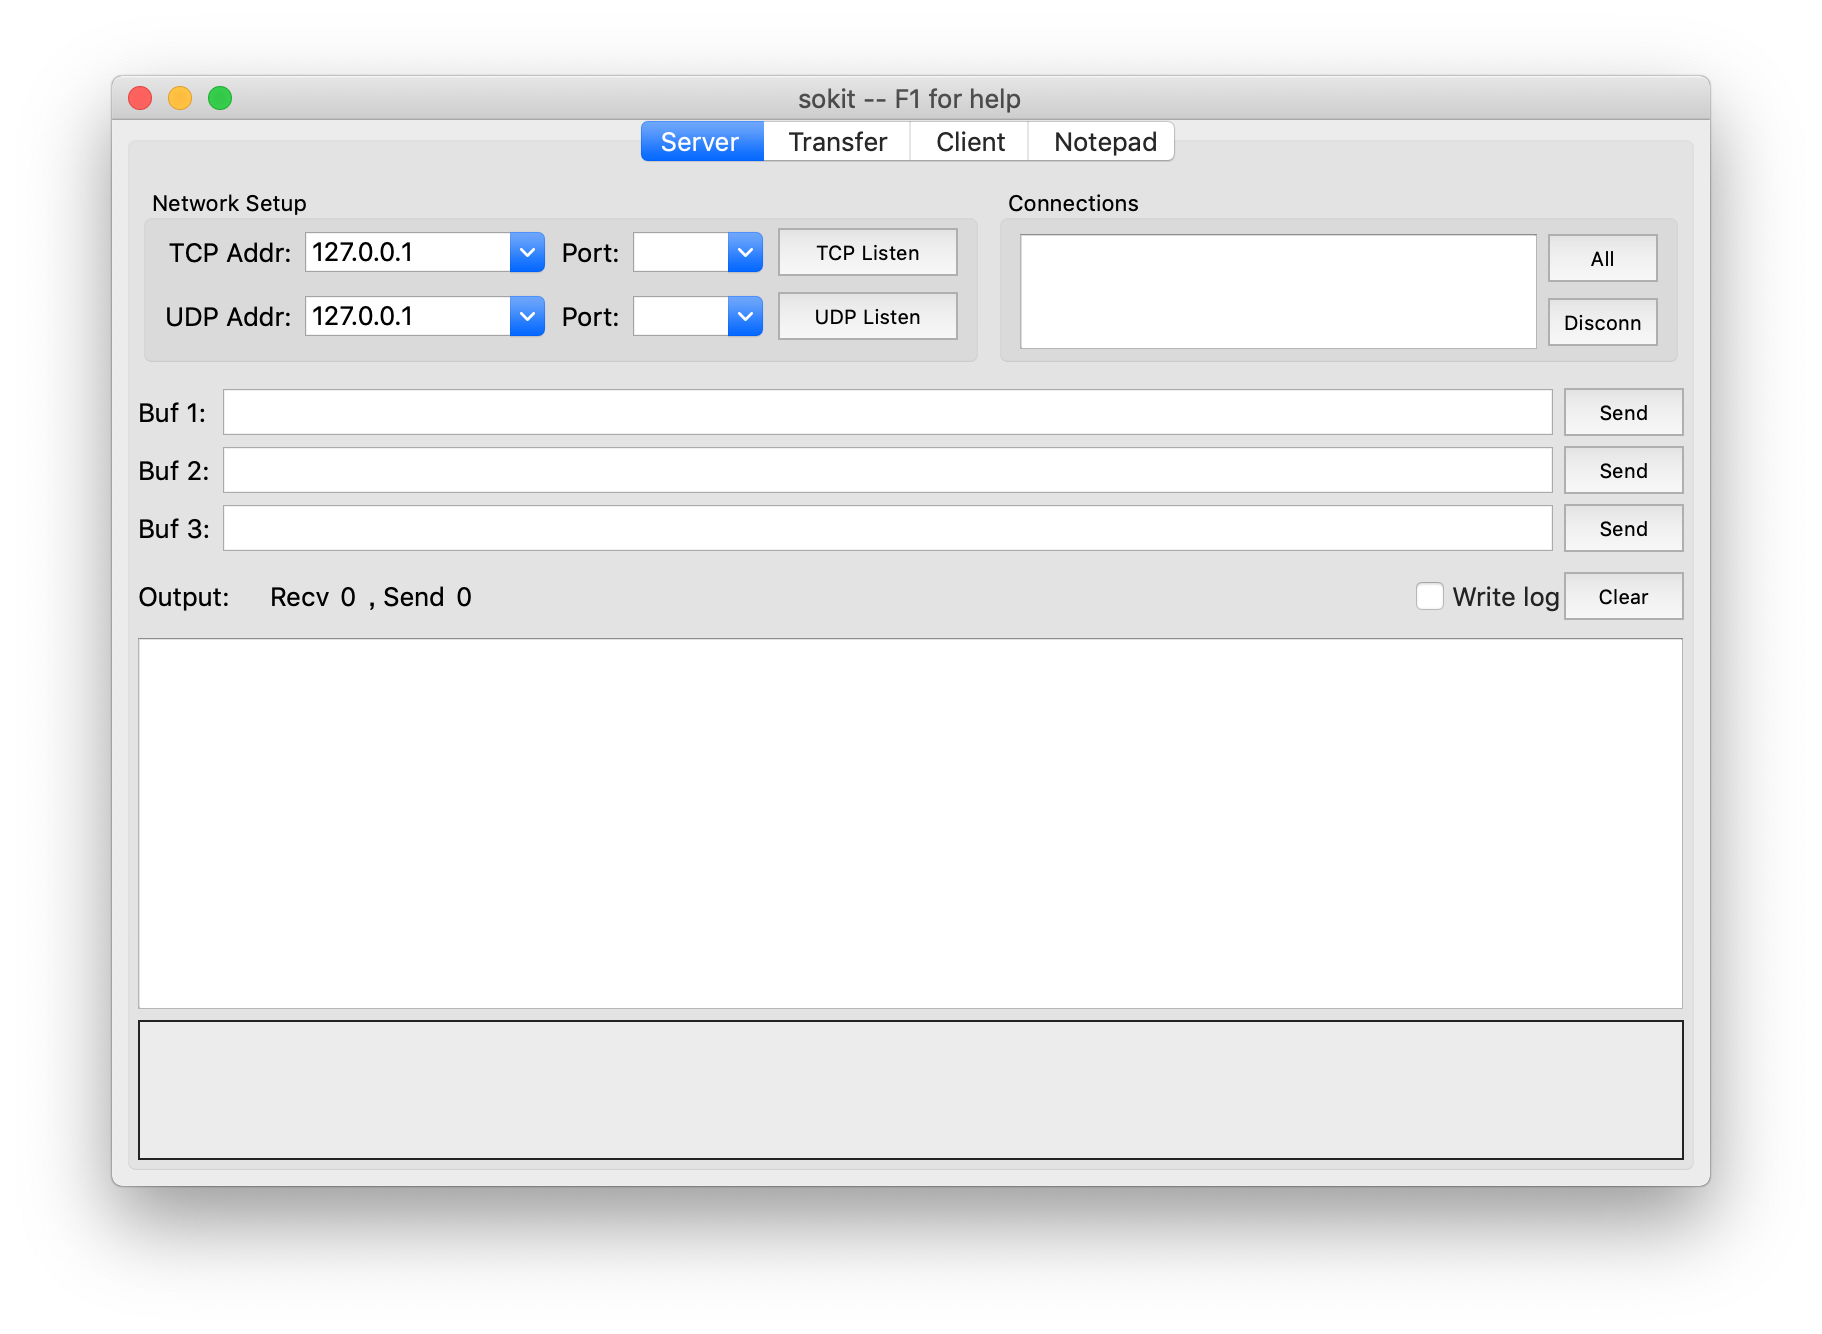Expand the TCP Addr dropdown arrow
This screenshot has height=1334, width=1822.
tap(527, 253)
